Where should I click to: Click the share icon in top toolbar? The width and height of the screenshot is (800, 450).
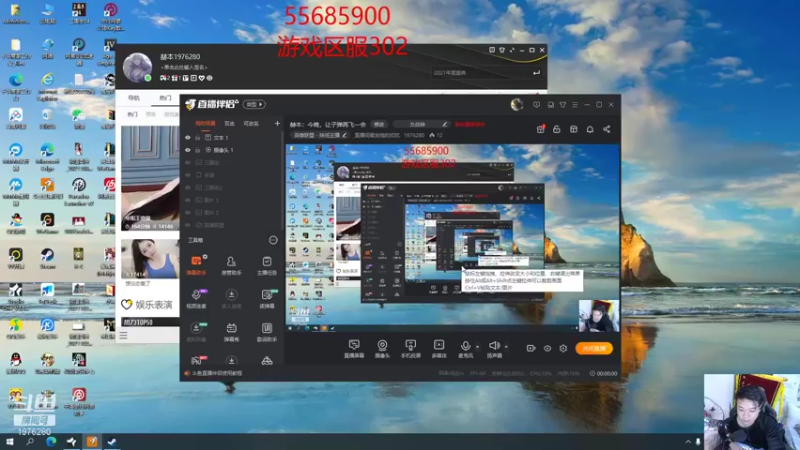click(607, 129)
